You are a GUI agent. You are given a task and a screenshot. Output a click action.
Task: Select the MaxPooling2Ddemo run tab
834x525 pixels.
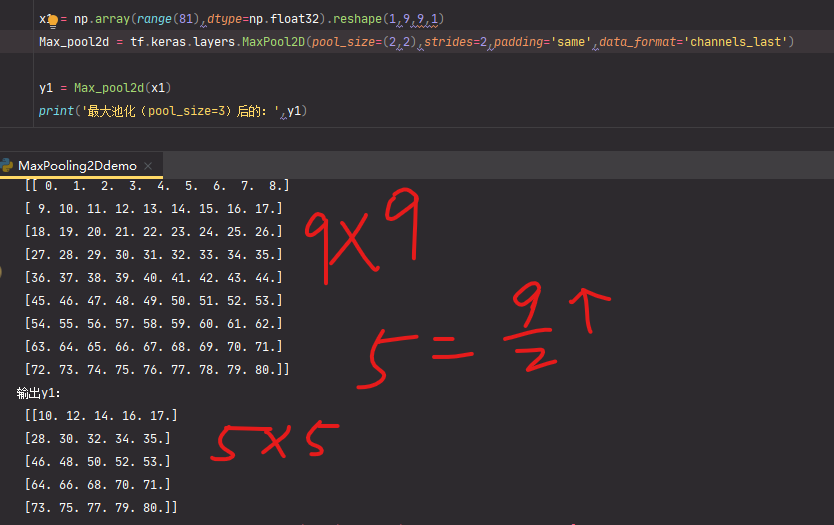pos(77,166)
